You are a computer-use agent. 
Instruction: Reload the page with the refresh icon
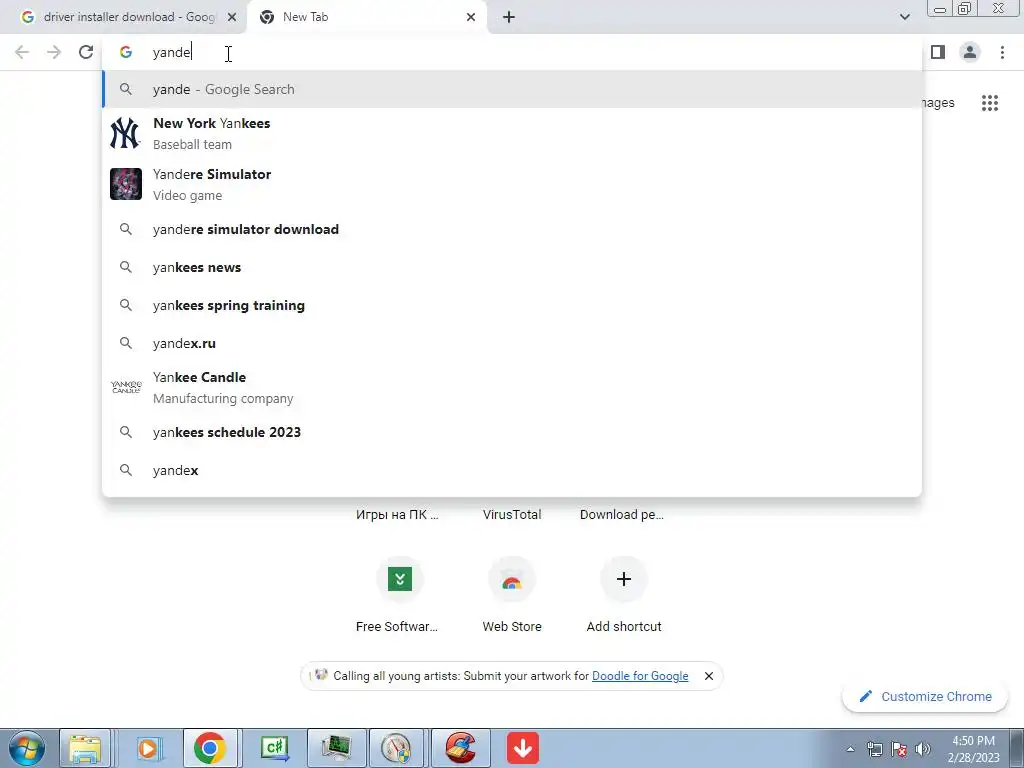coord(86,52)
